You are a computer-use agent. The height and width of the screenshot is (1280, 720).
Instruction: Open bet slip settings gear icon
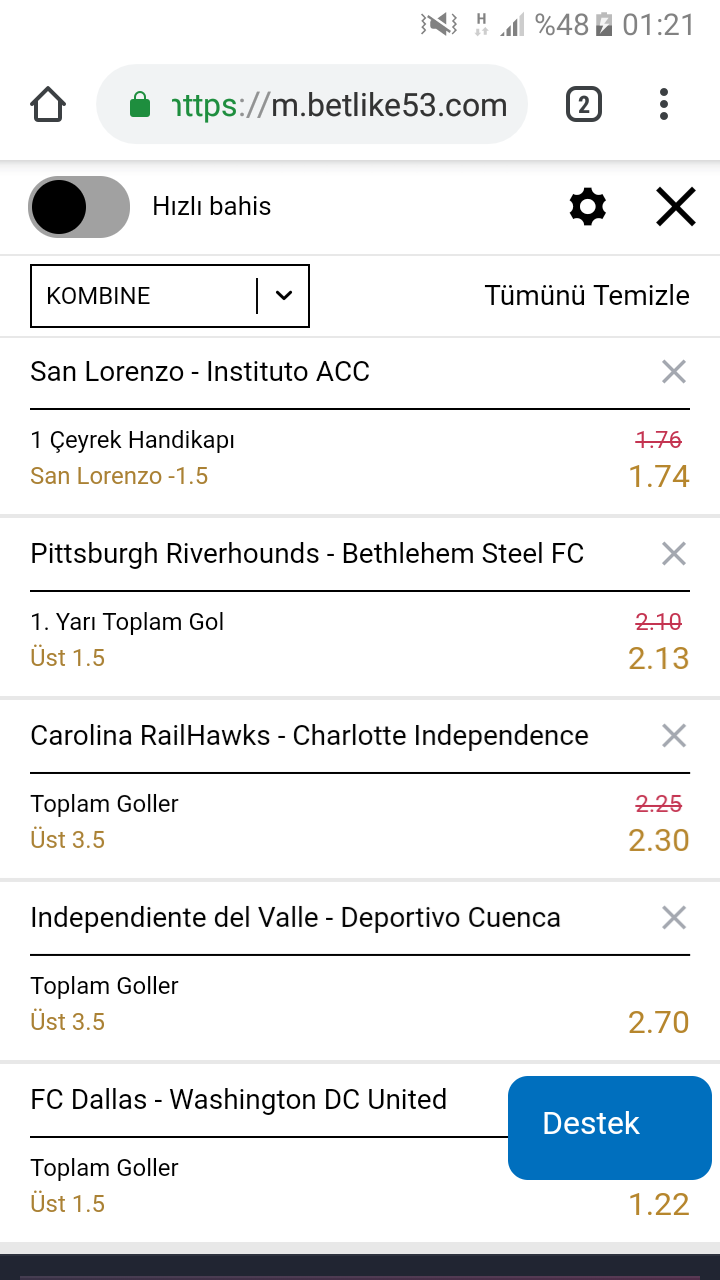tap(588, 207)
